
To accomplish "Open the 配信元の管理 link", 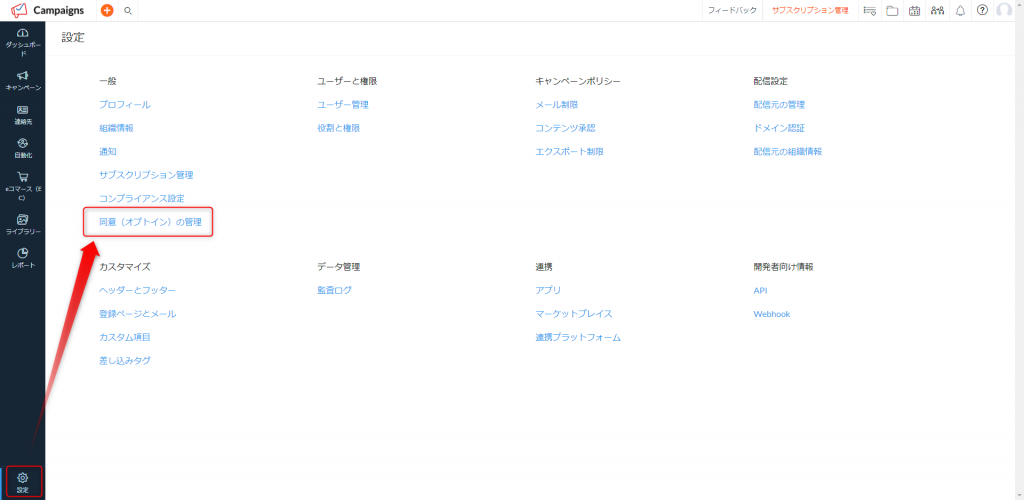I will coord(779,104).
